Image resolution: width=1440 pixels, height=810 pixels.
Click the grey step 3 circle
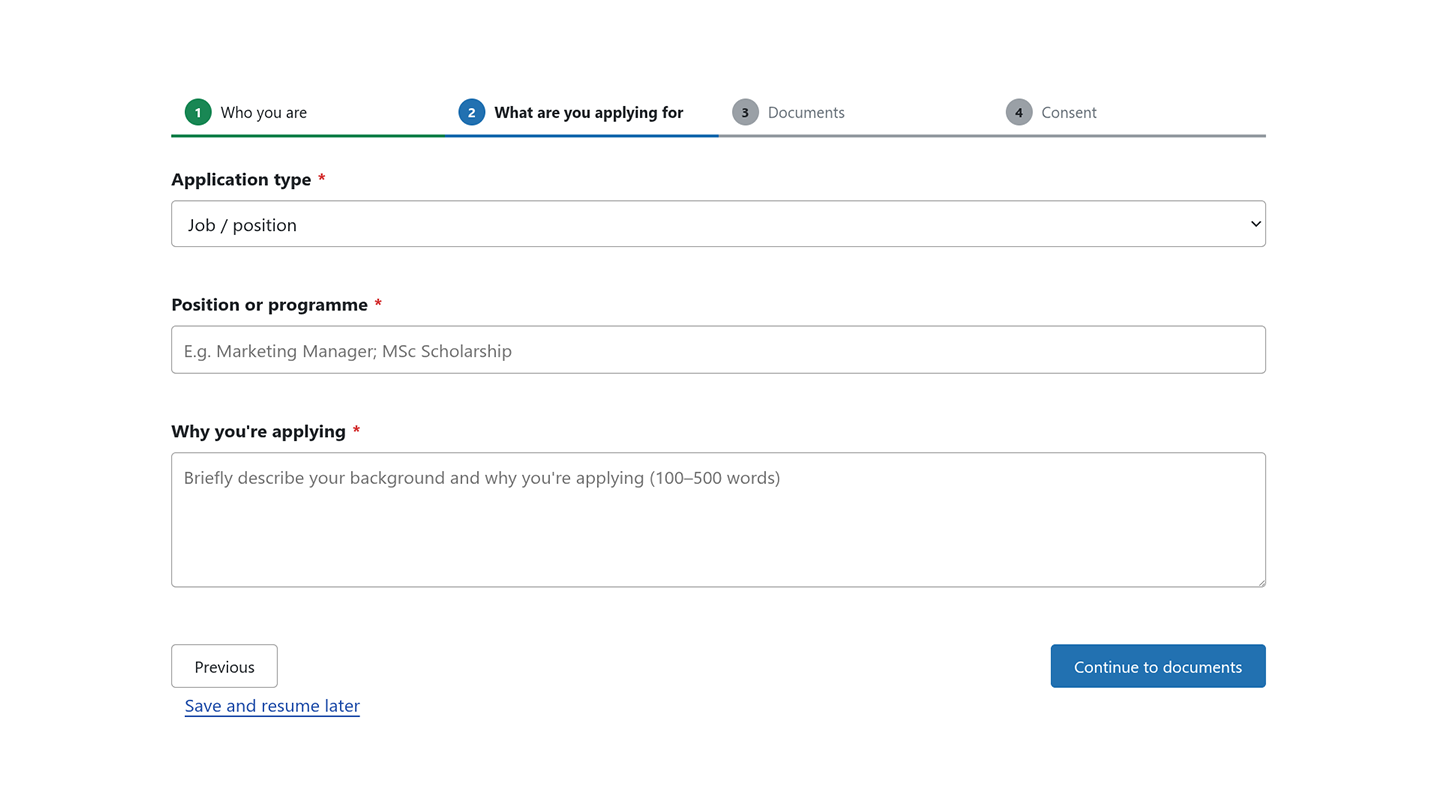[745, 112]
